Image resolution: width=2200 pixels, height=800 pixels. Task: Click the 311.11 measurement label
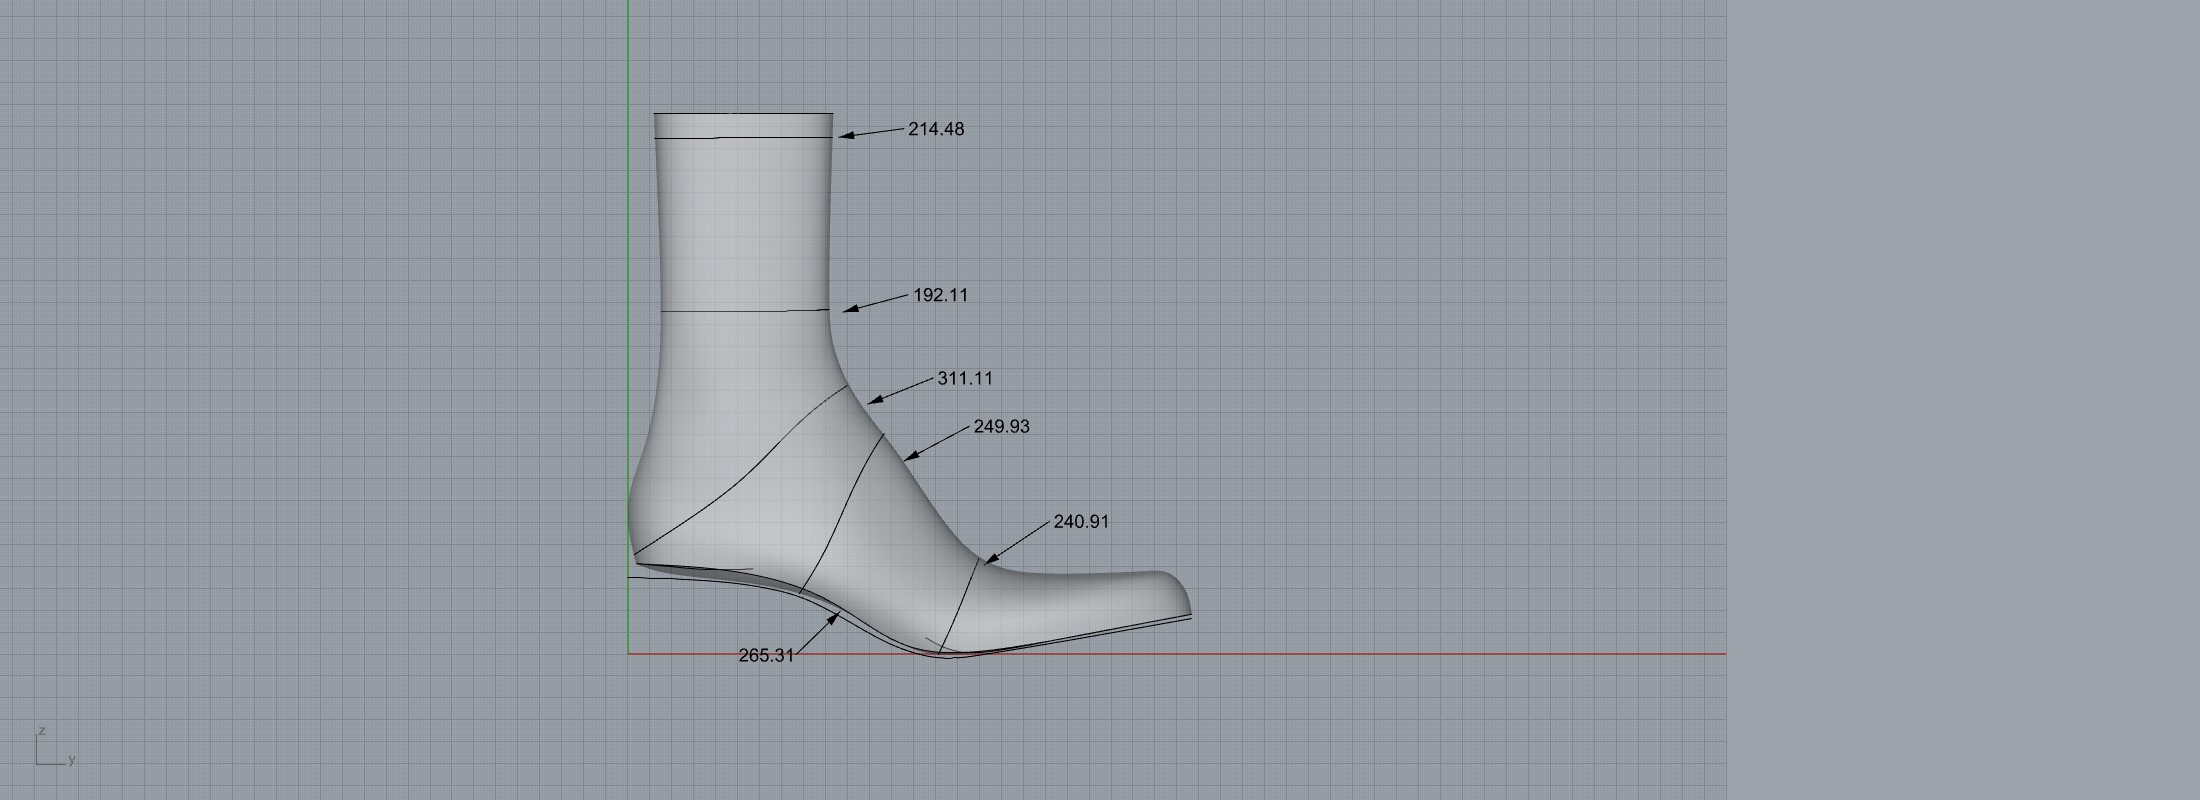pos(965,379)
